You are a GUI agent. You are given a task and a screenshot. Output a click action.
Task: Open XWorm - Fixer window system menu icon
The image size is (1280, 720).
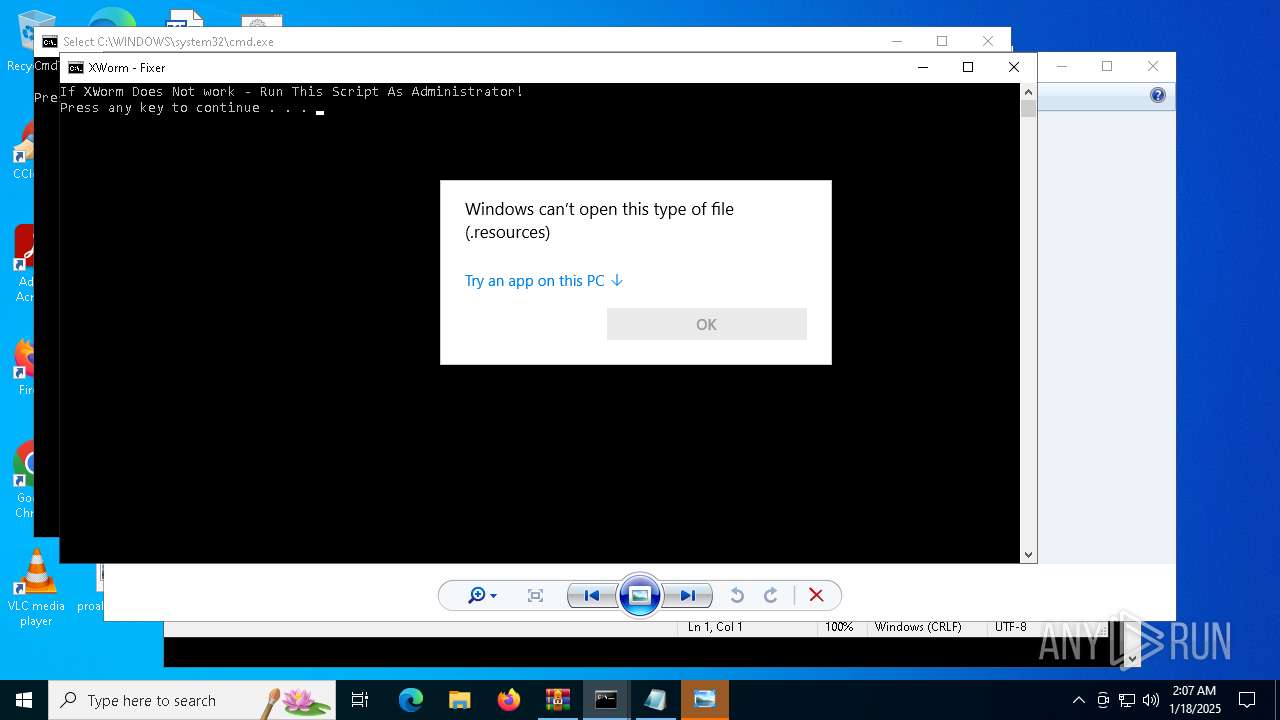click(x=75, y=68)
